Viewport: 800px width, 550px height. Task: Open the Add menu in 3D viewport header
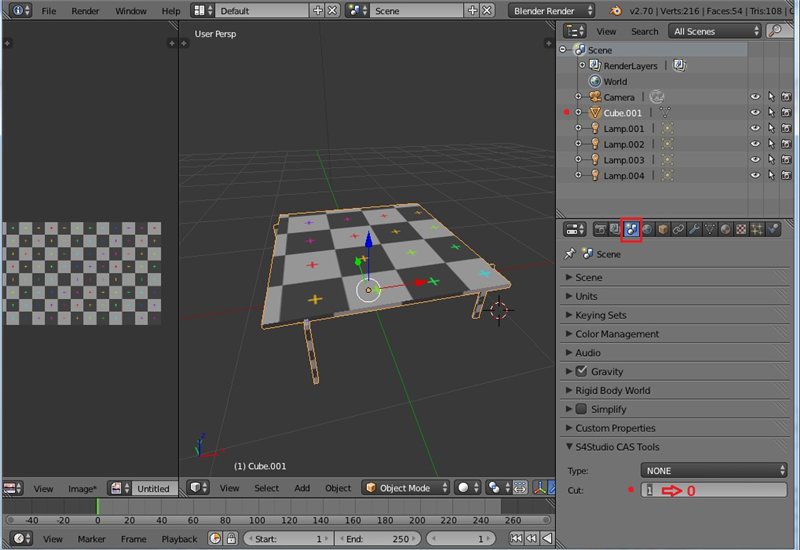pyautogui.click(x=301, y=488)
